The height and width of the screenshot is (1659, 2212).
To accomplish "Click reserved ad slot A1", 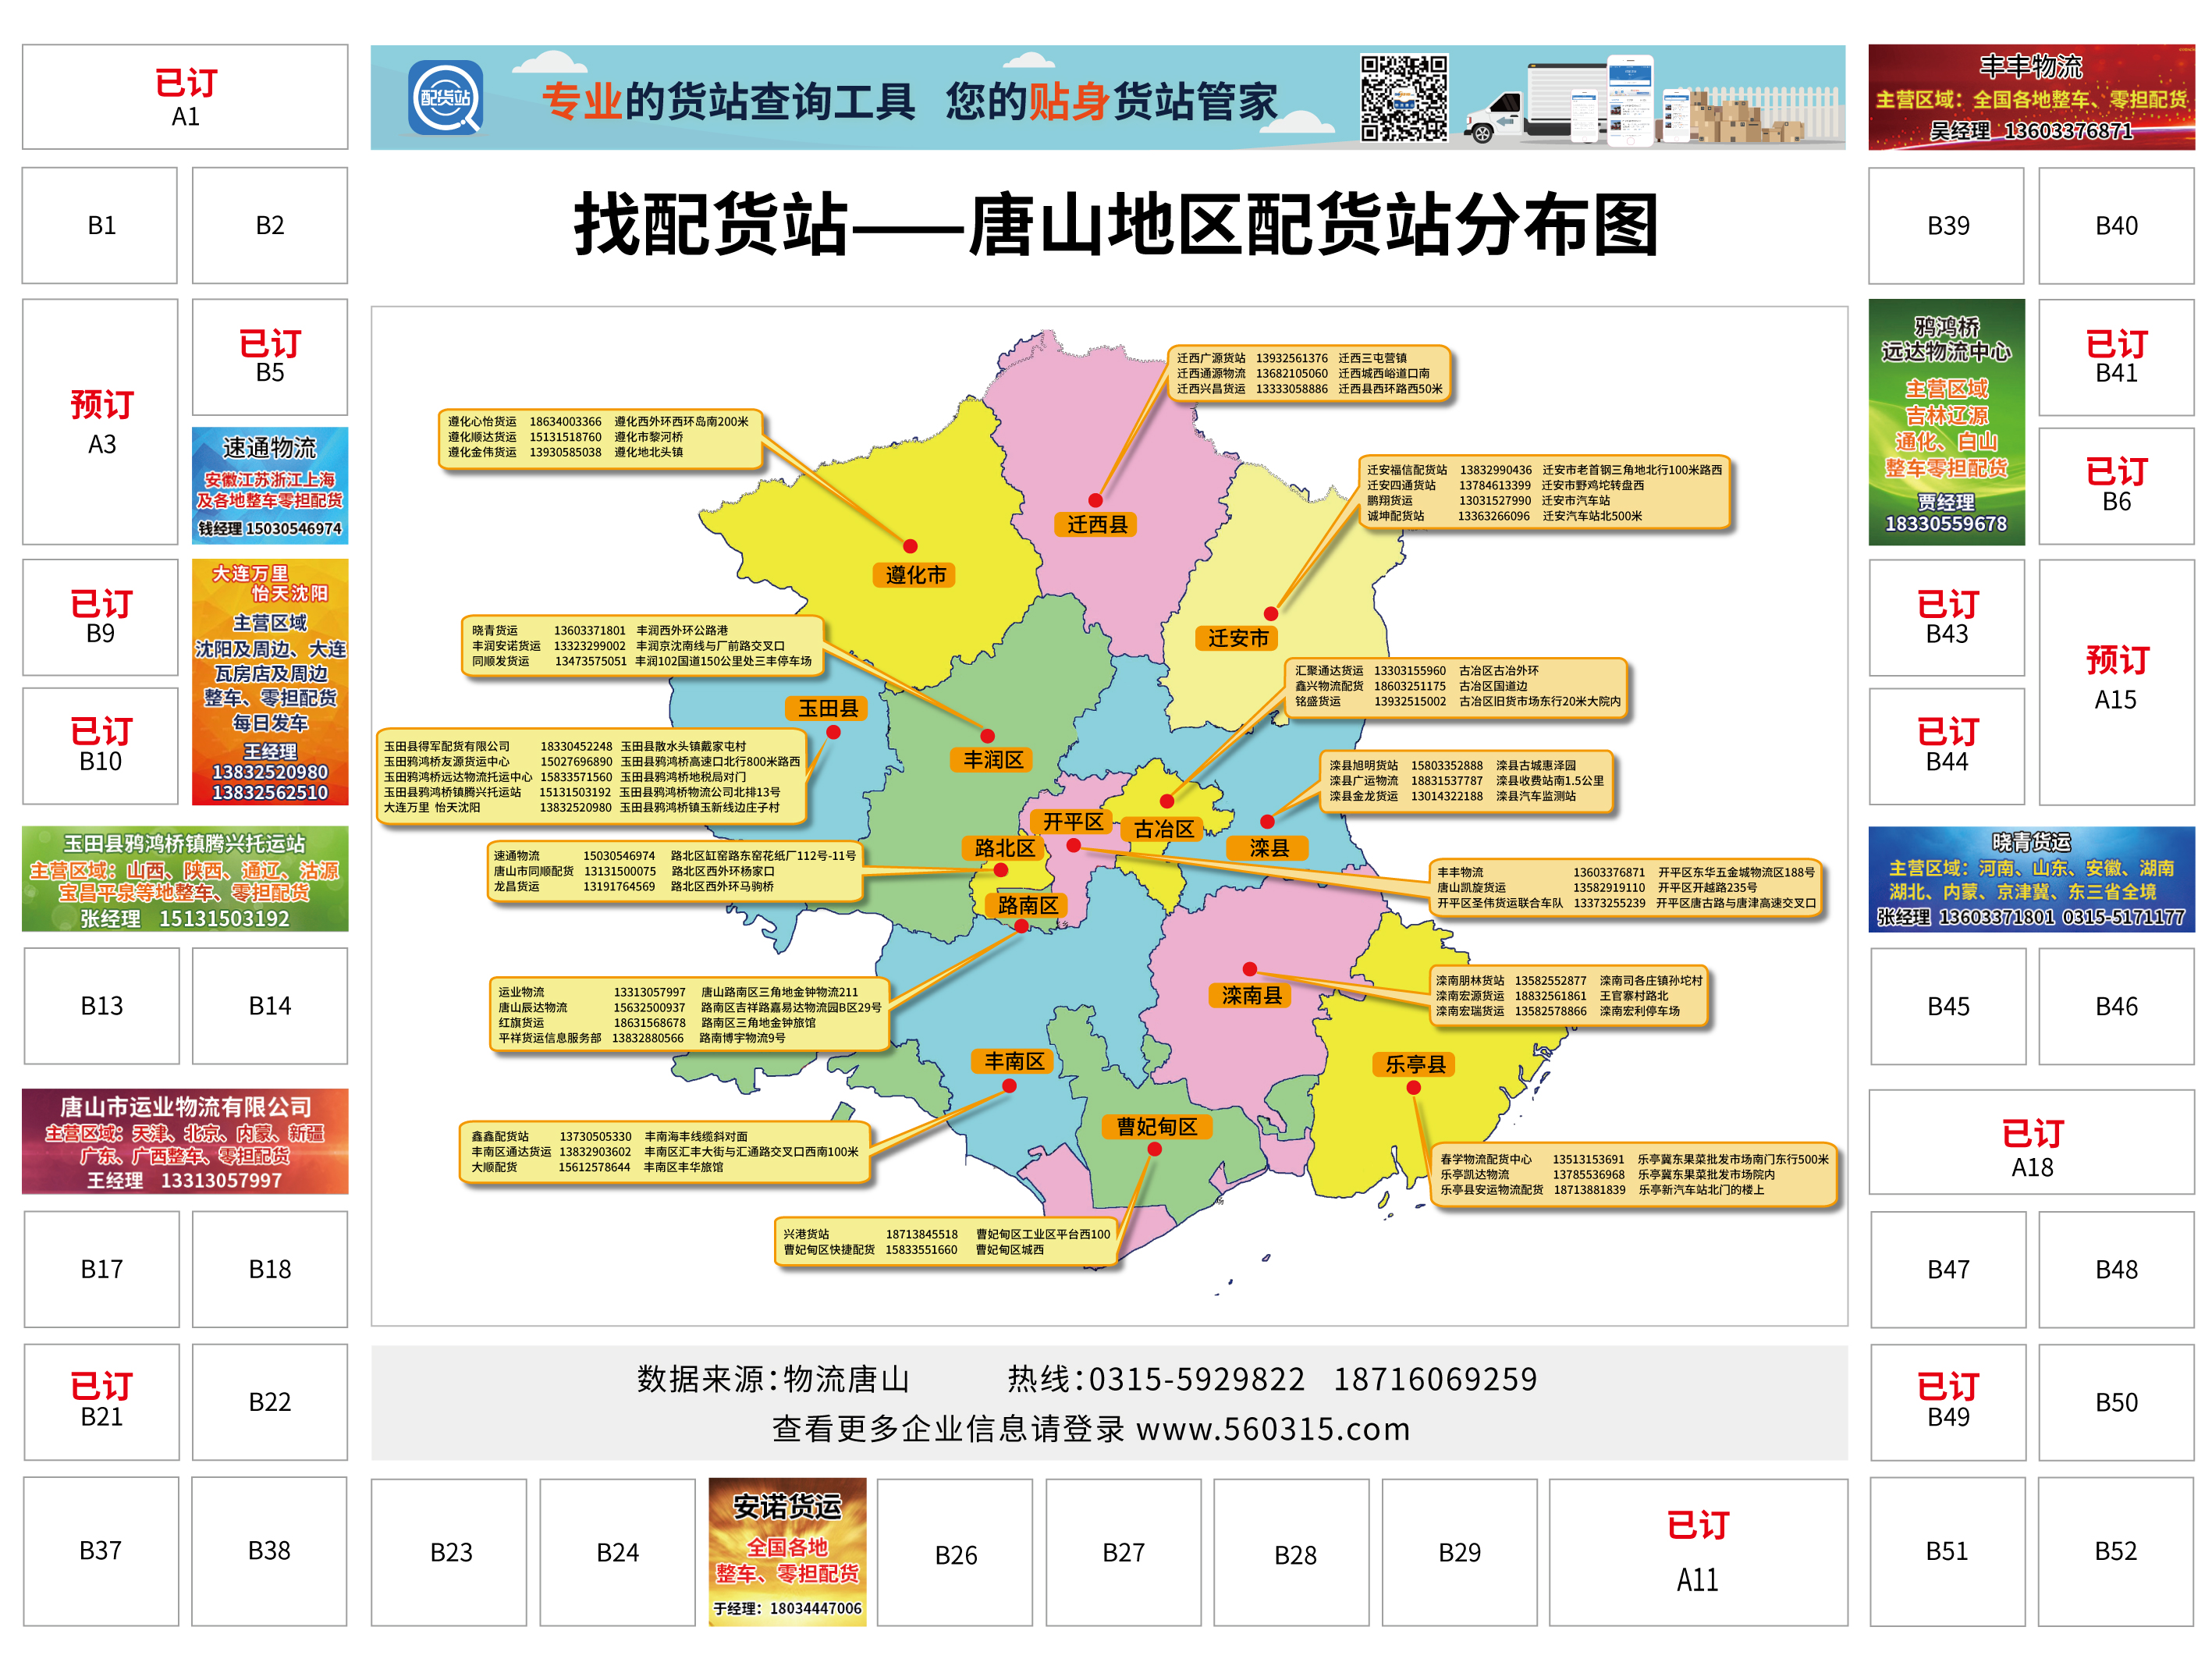I will (185, 97).
